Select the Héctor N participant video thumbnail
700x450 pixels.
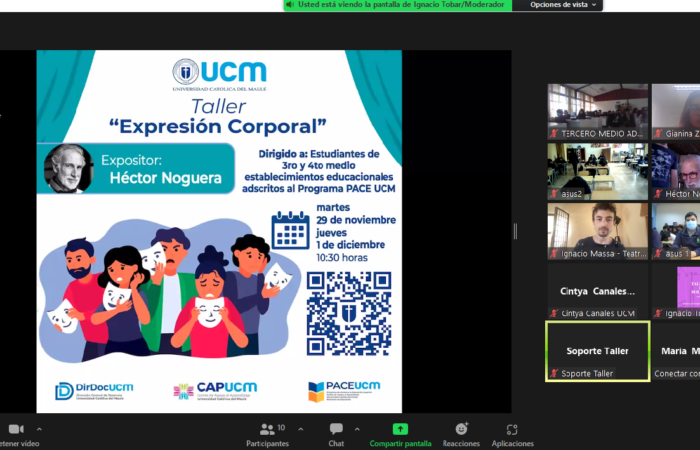click(676, 171)
